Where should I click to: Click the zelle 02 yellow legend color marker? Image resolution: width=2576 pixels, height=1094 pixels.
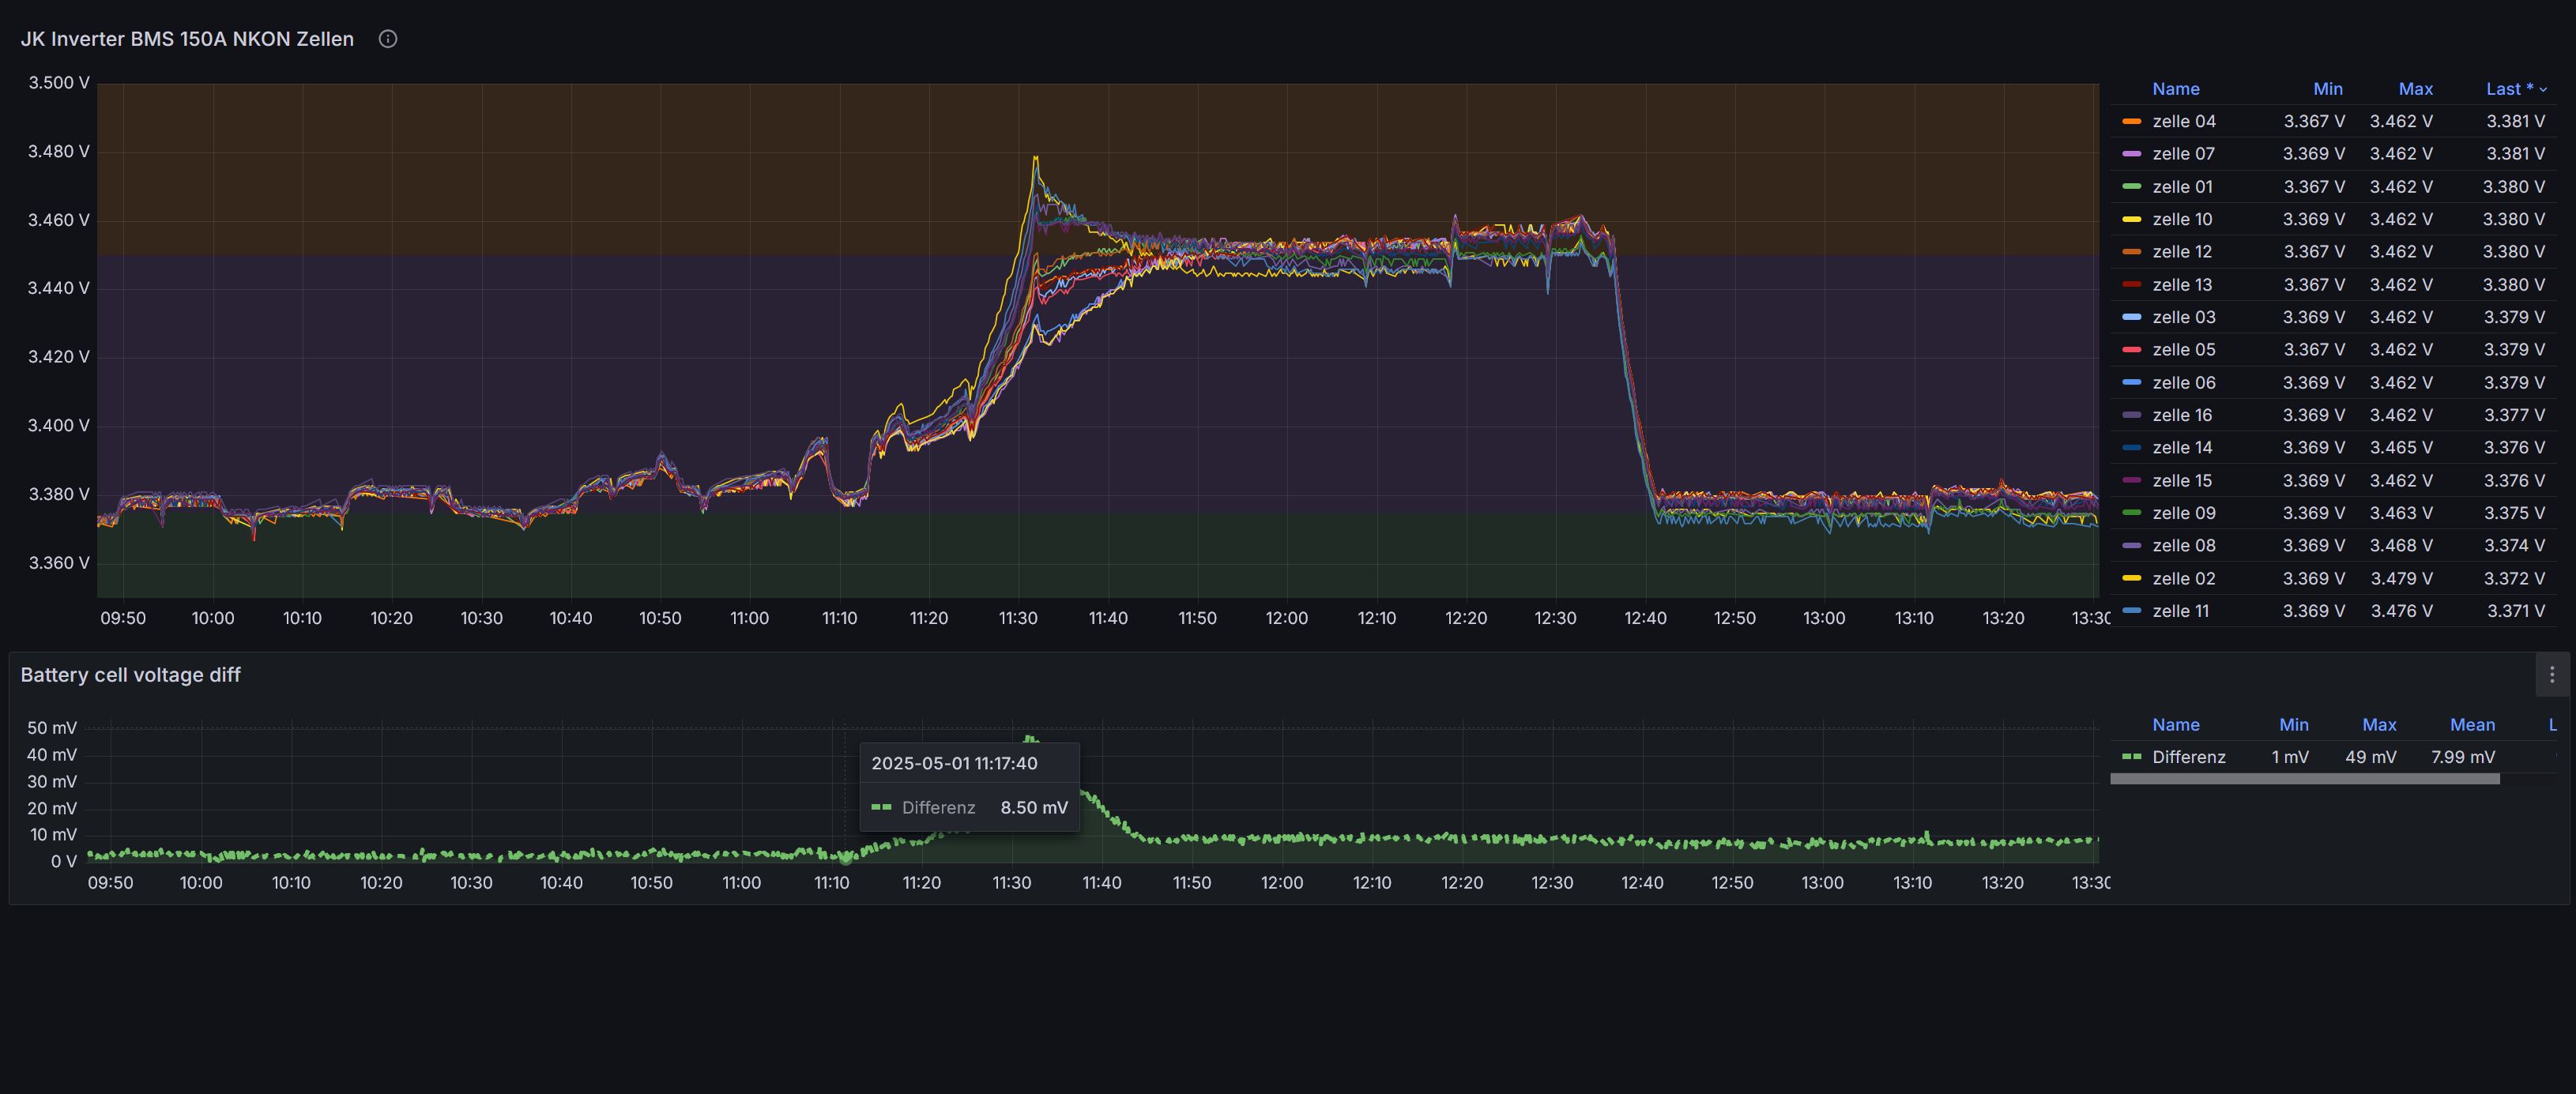click(x=2131, y=578)
